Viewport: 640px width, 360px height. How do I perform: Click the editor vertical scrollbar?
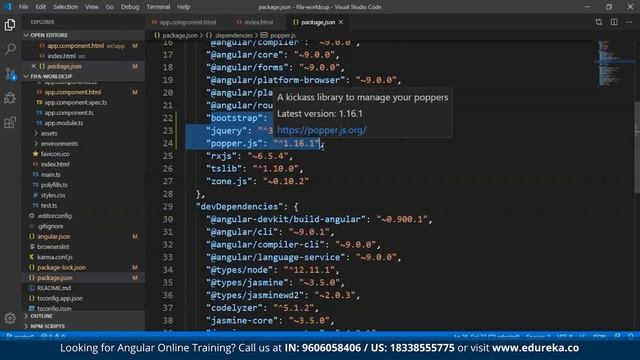(637, 147)
